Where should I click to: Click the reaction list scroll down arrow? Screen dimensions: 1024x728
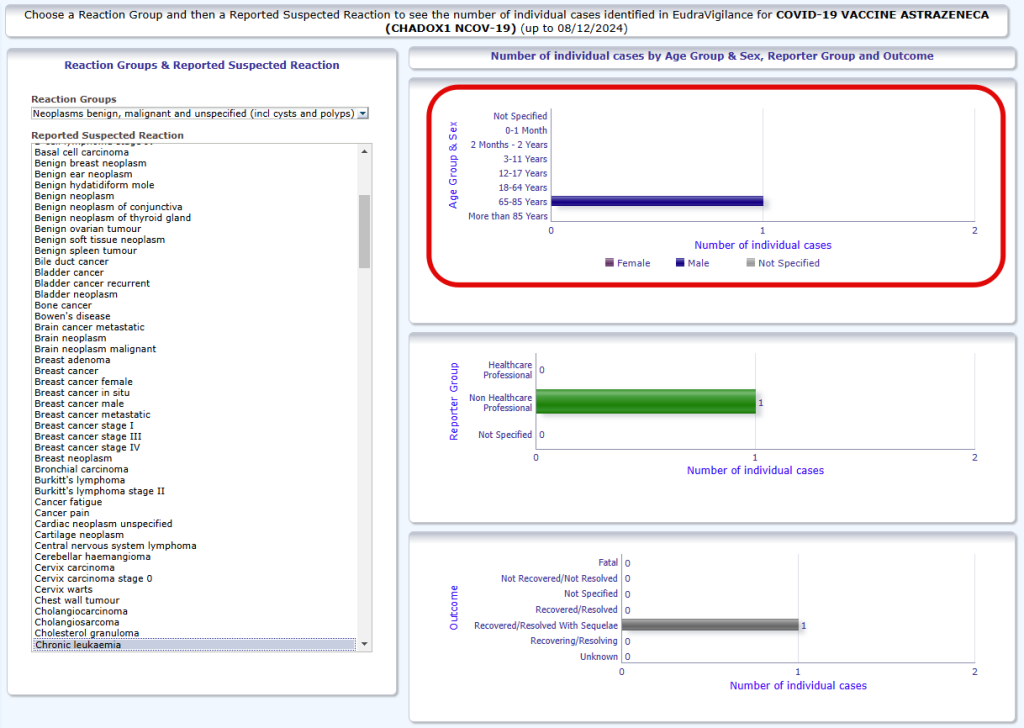(364, 644)
